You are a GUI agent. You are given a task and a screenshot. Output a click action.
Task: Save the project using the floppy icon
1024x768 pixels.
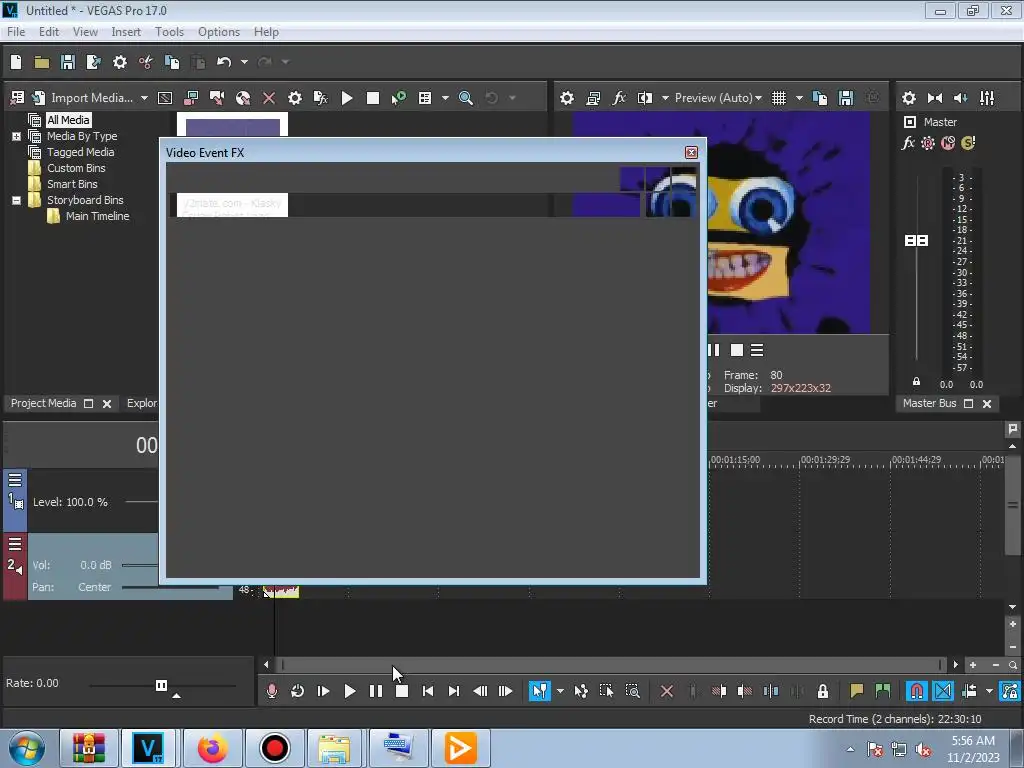pos(68,62)
